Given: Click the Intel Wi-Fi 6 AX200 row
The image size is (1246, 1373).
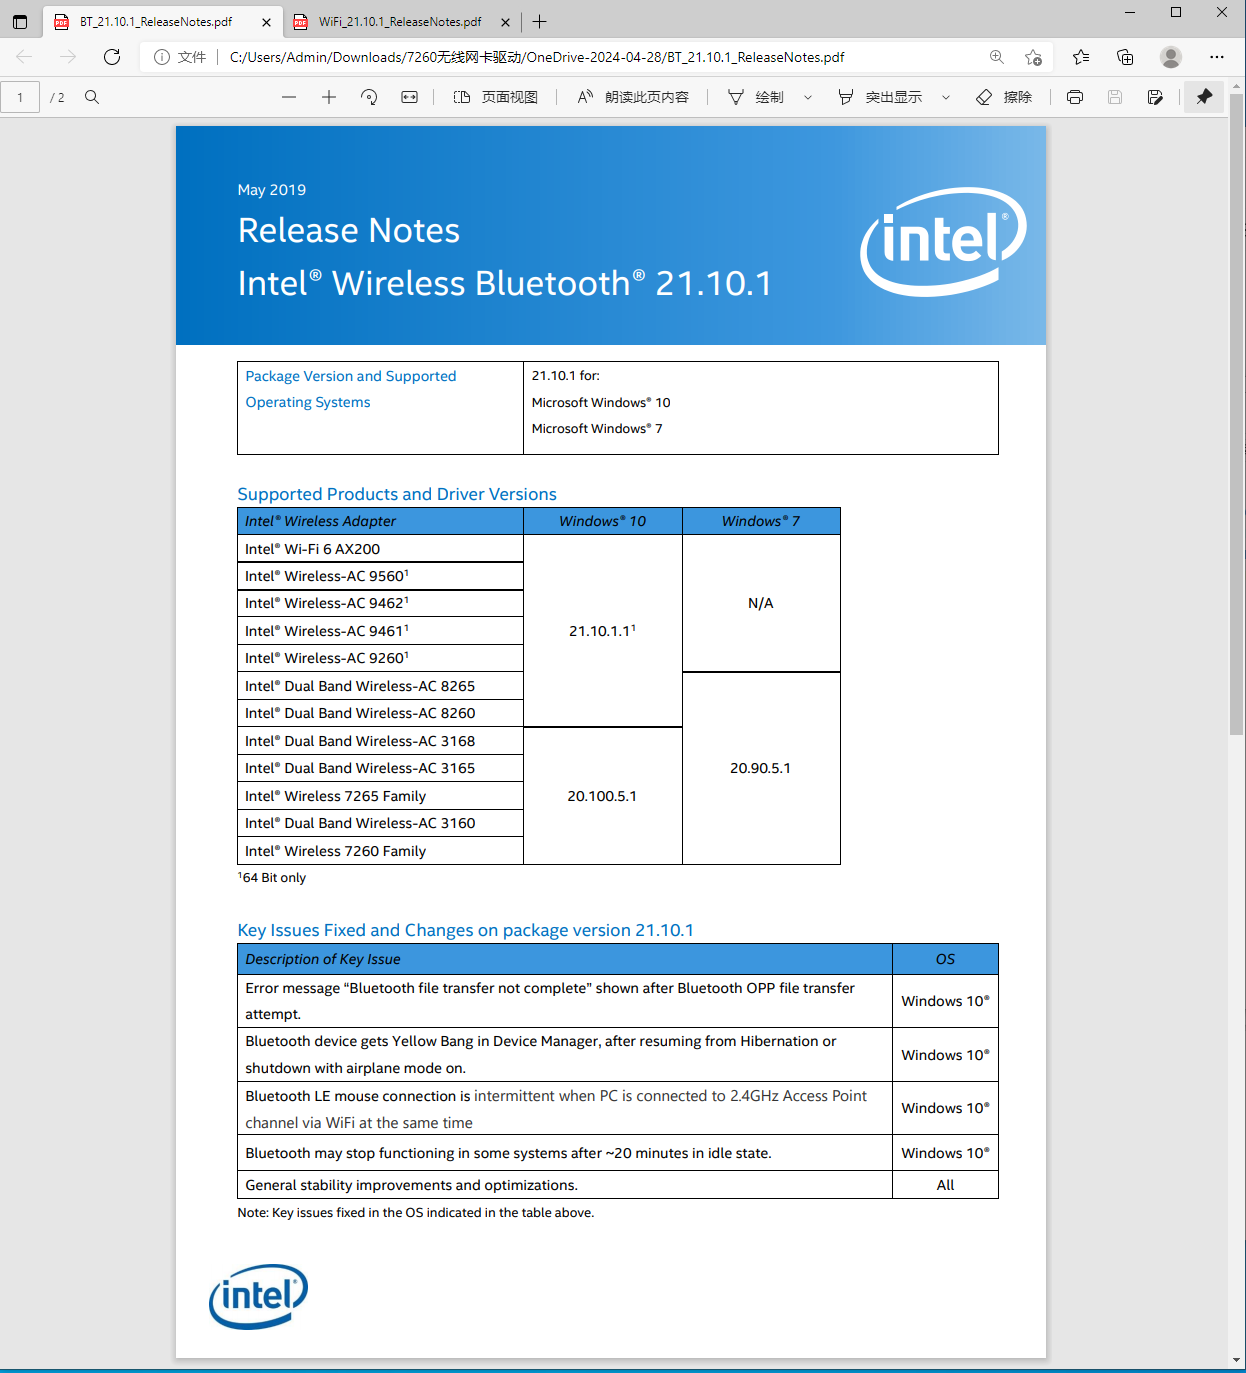Looking at the screenshot, I should coord(380,549).
